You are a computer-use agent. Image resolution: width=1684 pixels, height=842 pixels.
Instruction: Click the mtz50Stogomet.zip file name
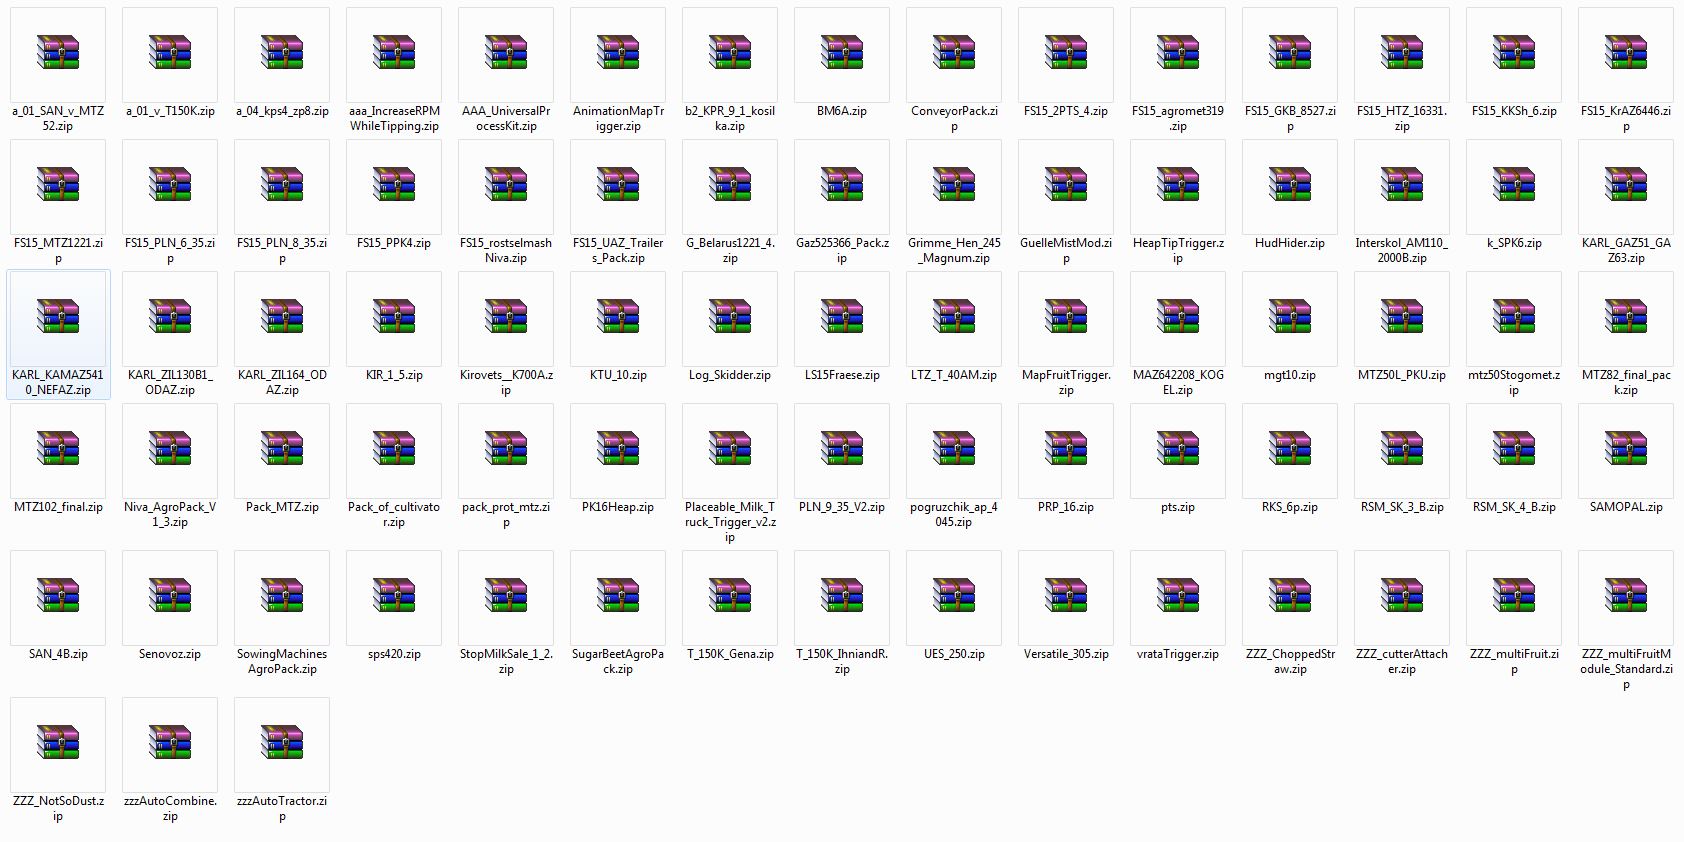point(1514,383)
